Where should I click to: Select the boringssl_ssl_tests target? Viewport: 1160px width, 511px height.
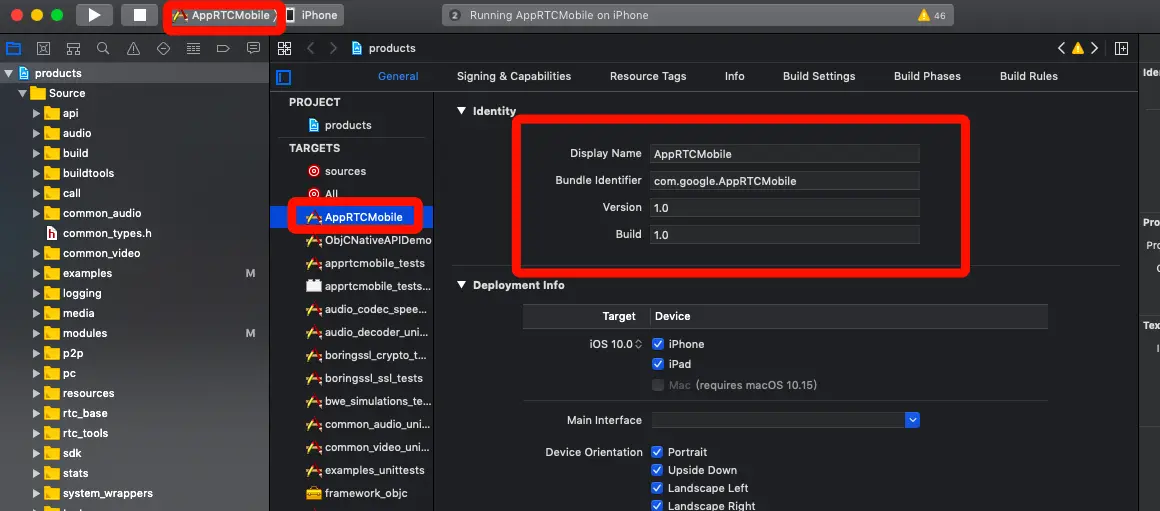pos(365,378)
